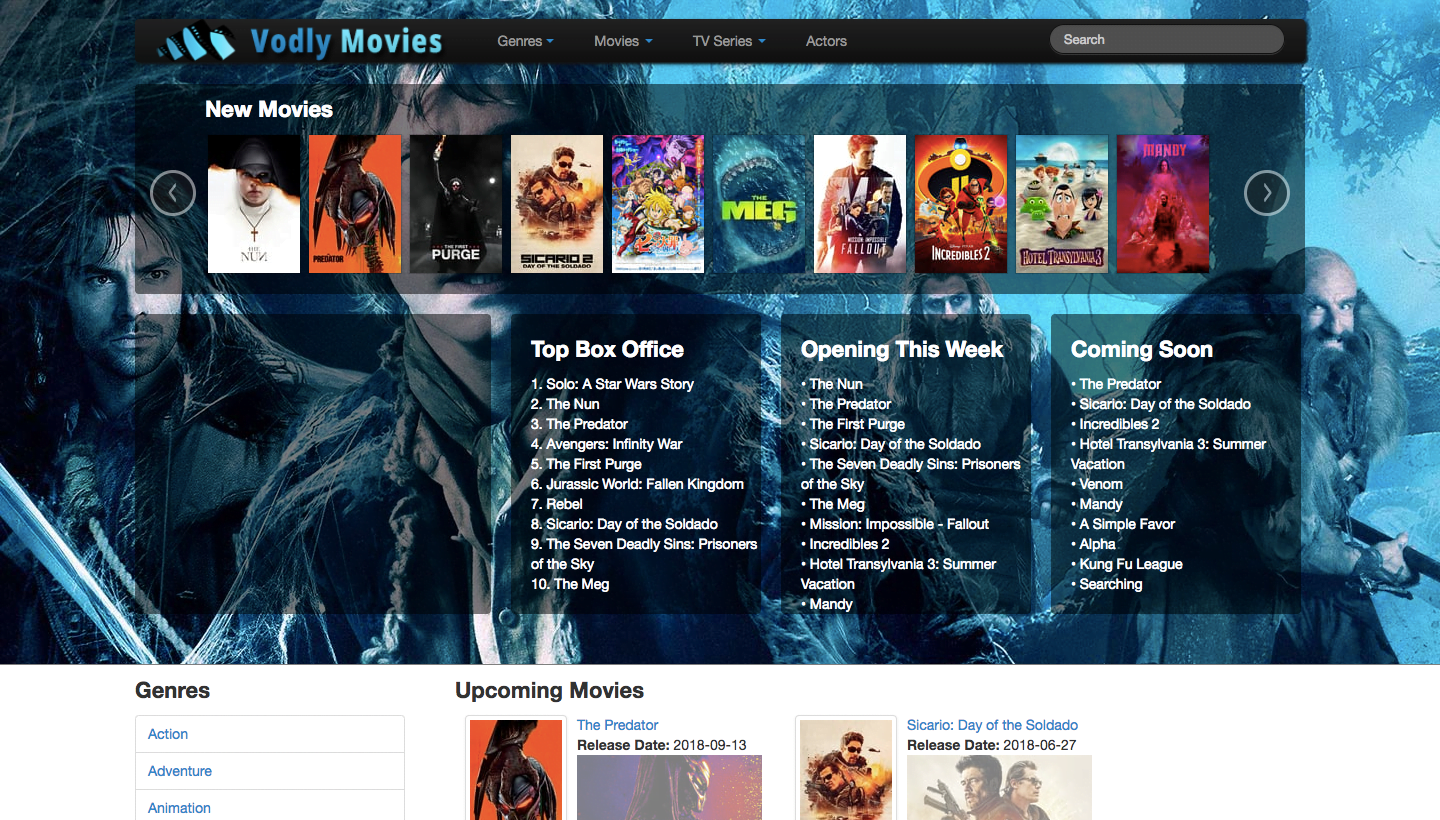This screenshot has width=1440, height=820.
Task: Click The Predator preview image in Upcoming Movies
Action: pos(669,788)
